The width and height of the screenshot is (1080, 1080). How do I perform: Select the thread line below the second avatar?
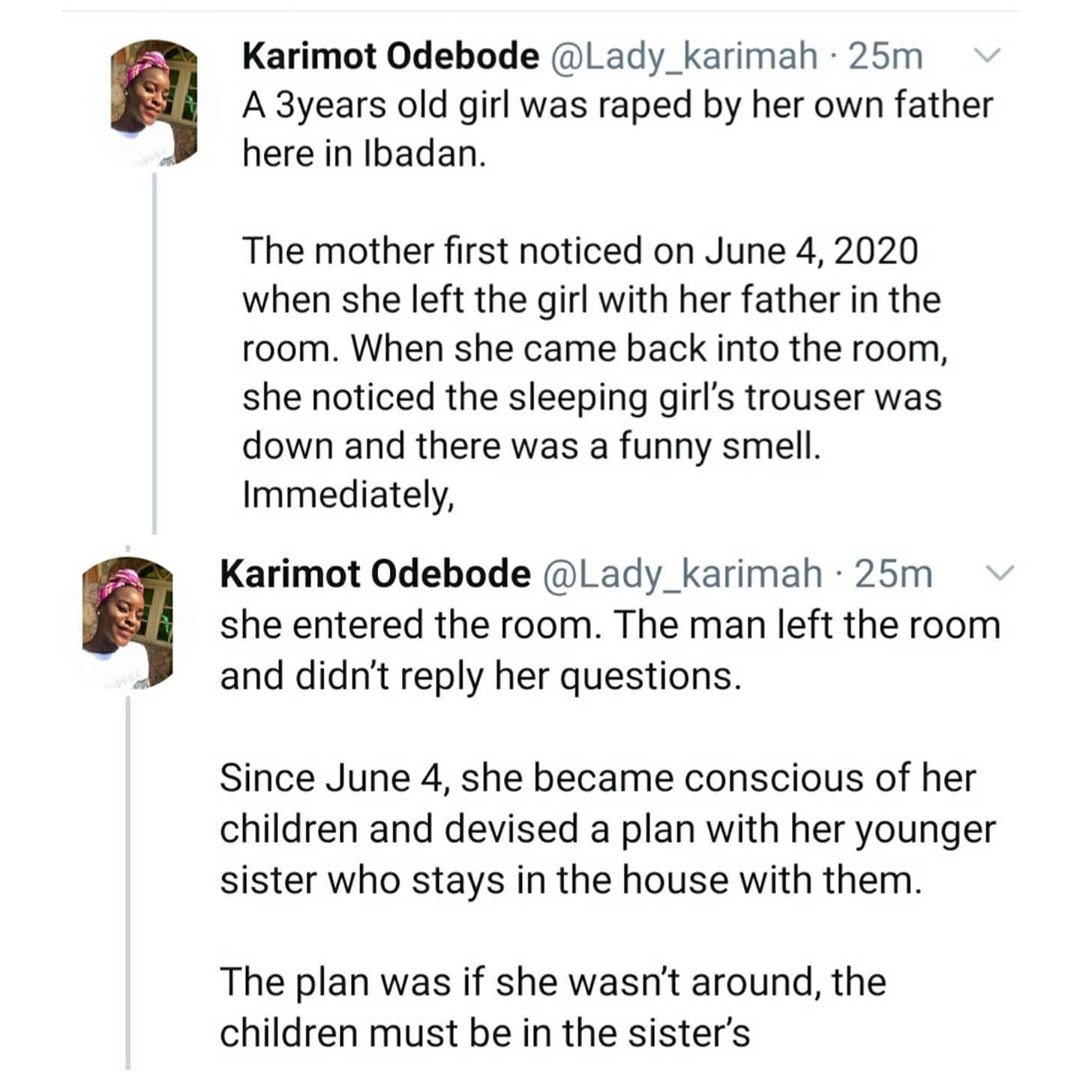128,882
